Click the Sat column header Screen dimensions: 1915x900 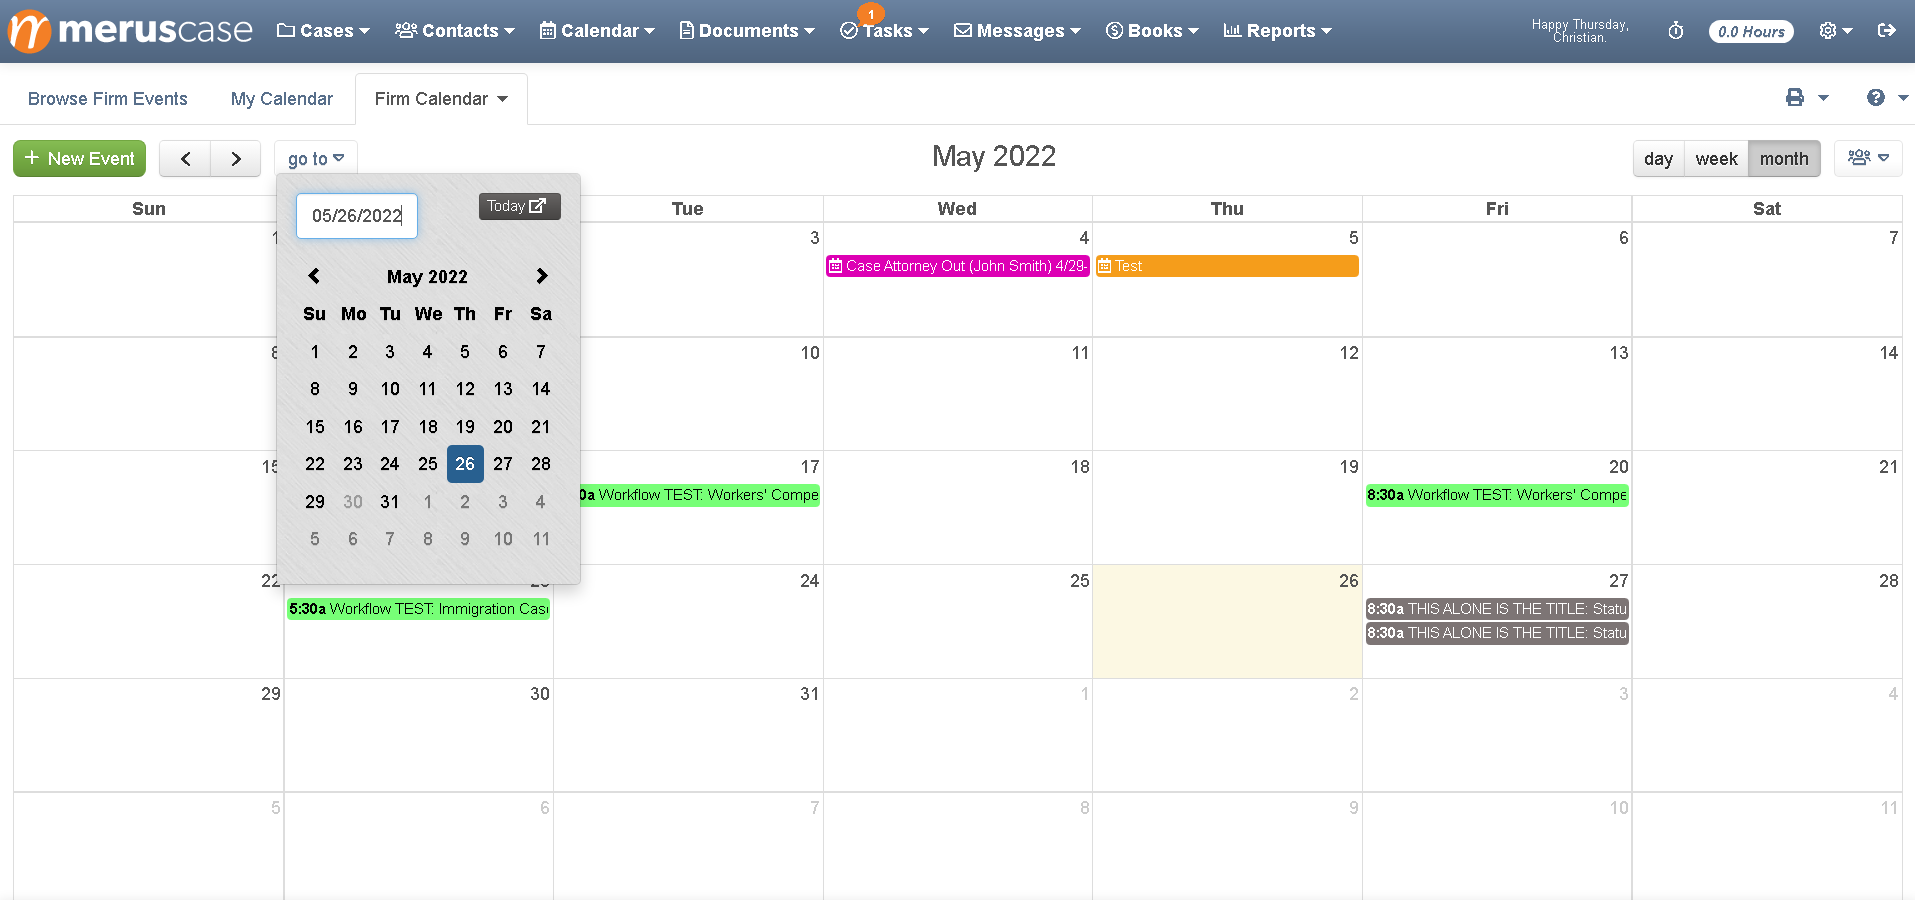[x=1767, y=209]
